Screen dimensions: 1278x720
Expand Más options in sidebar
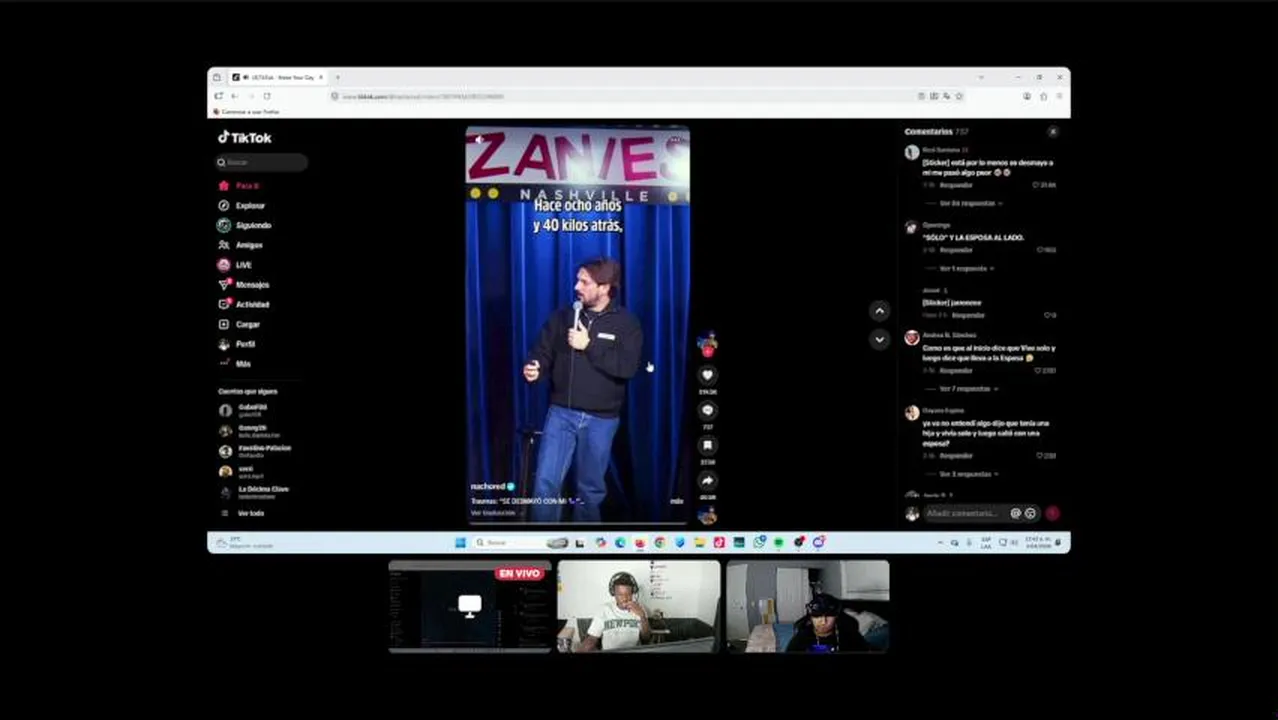click(x=235, y=364)
